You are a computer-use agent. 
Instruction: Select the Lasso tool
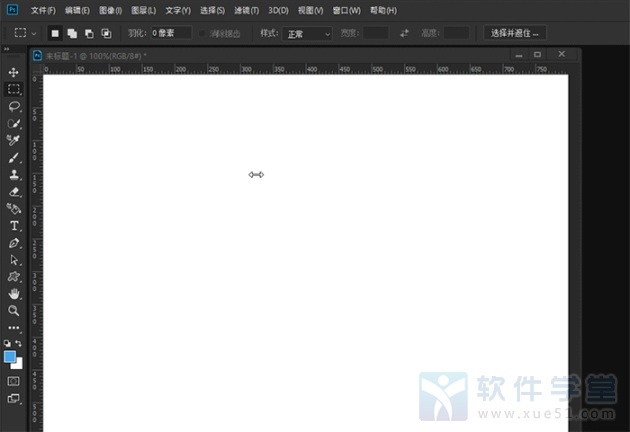click(x=14, y=106)
